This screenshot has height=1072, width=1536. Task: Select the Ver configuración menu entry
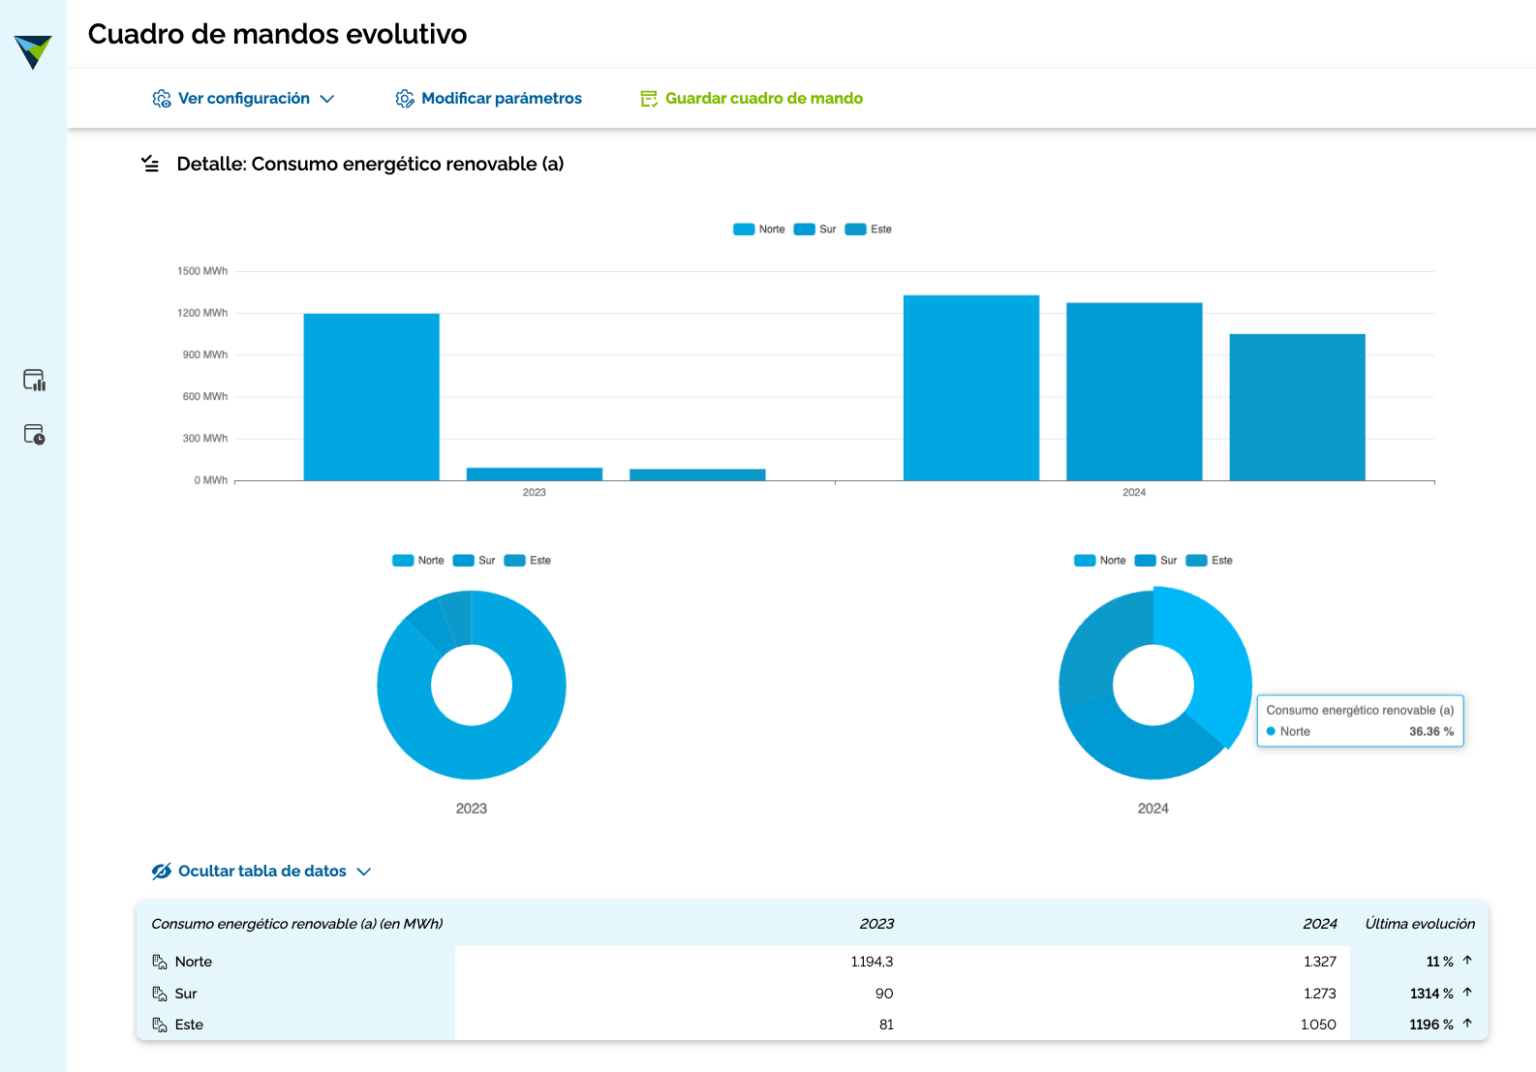click(x=243, y=98)
